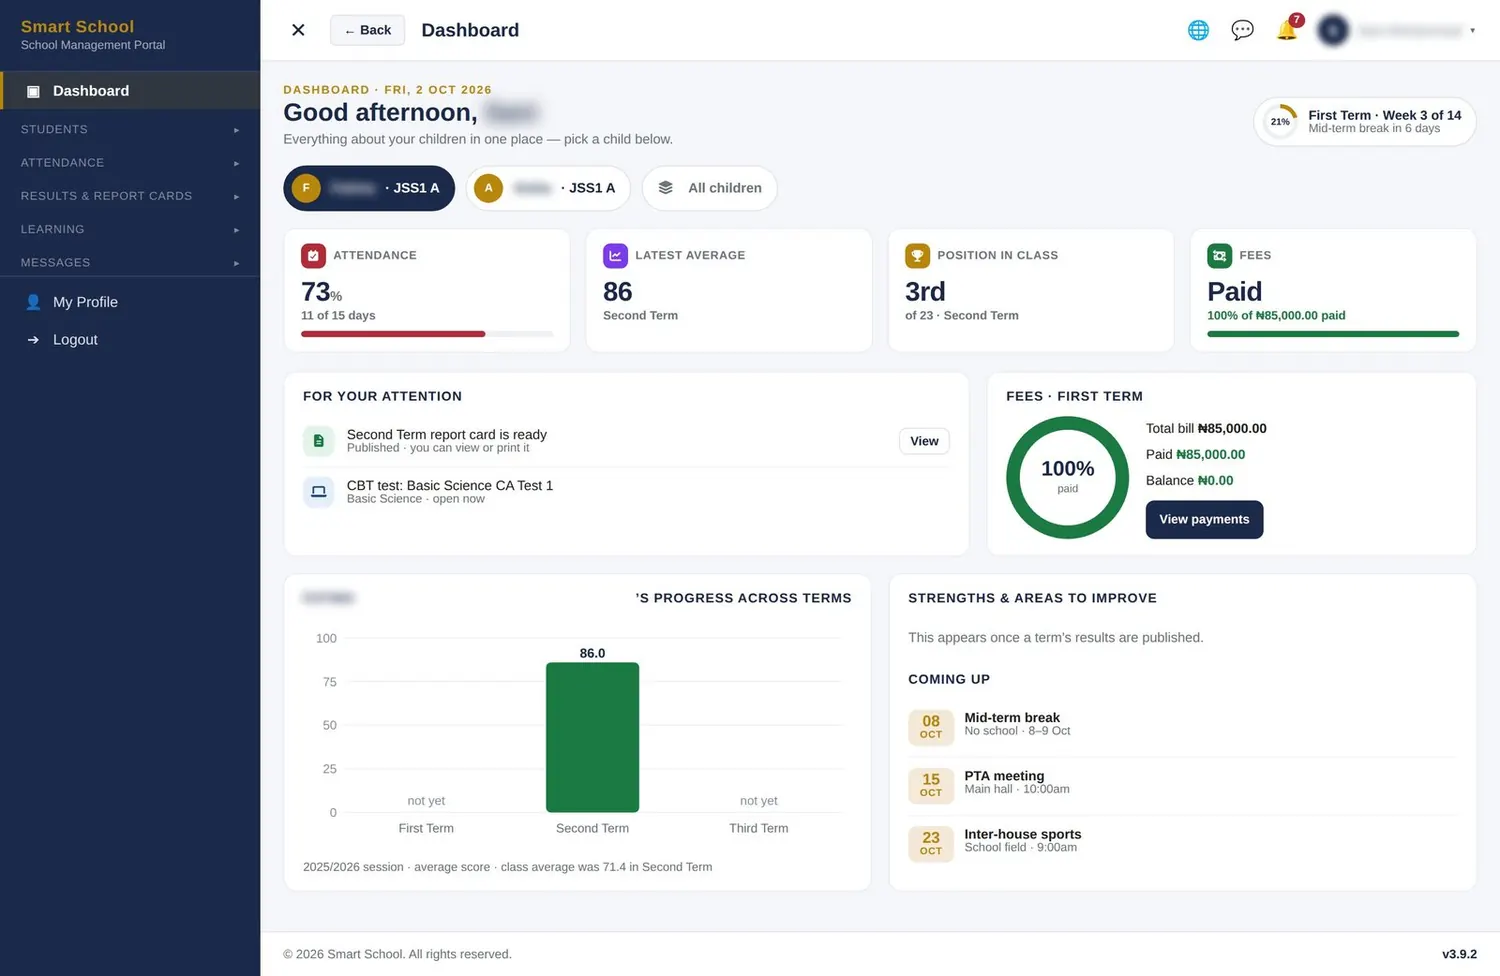Open the user account dropdown arrow
1500x976 pixels.
click(x=1472, y=31)
